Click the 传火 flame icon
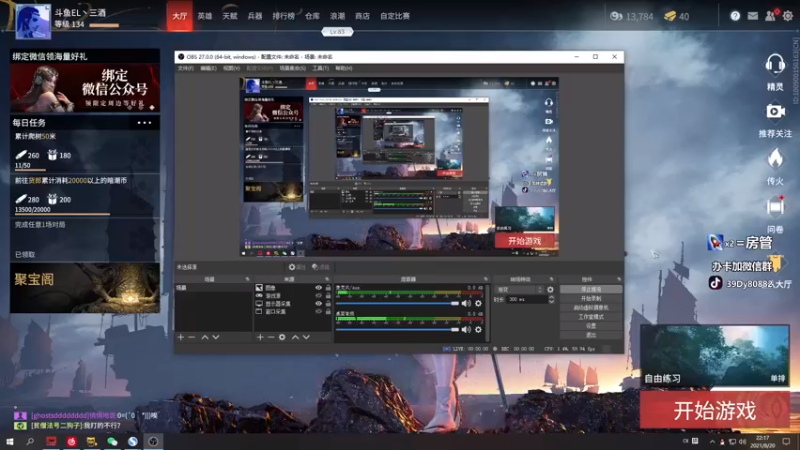The image size is (800, 450). click(x=774, y=159)
